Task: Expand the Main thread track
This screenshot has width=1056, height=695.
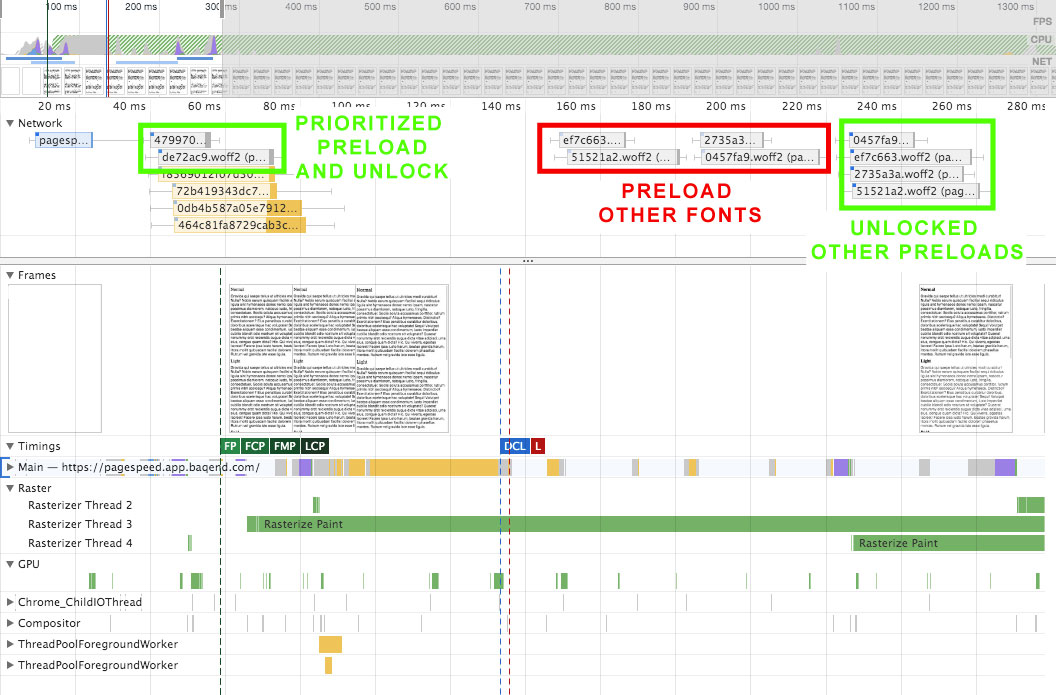Action: (x=10, y=467)
